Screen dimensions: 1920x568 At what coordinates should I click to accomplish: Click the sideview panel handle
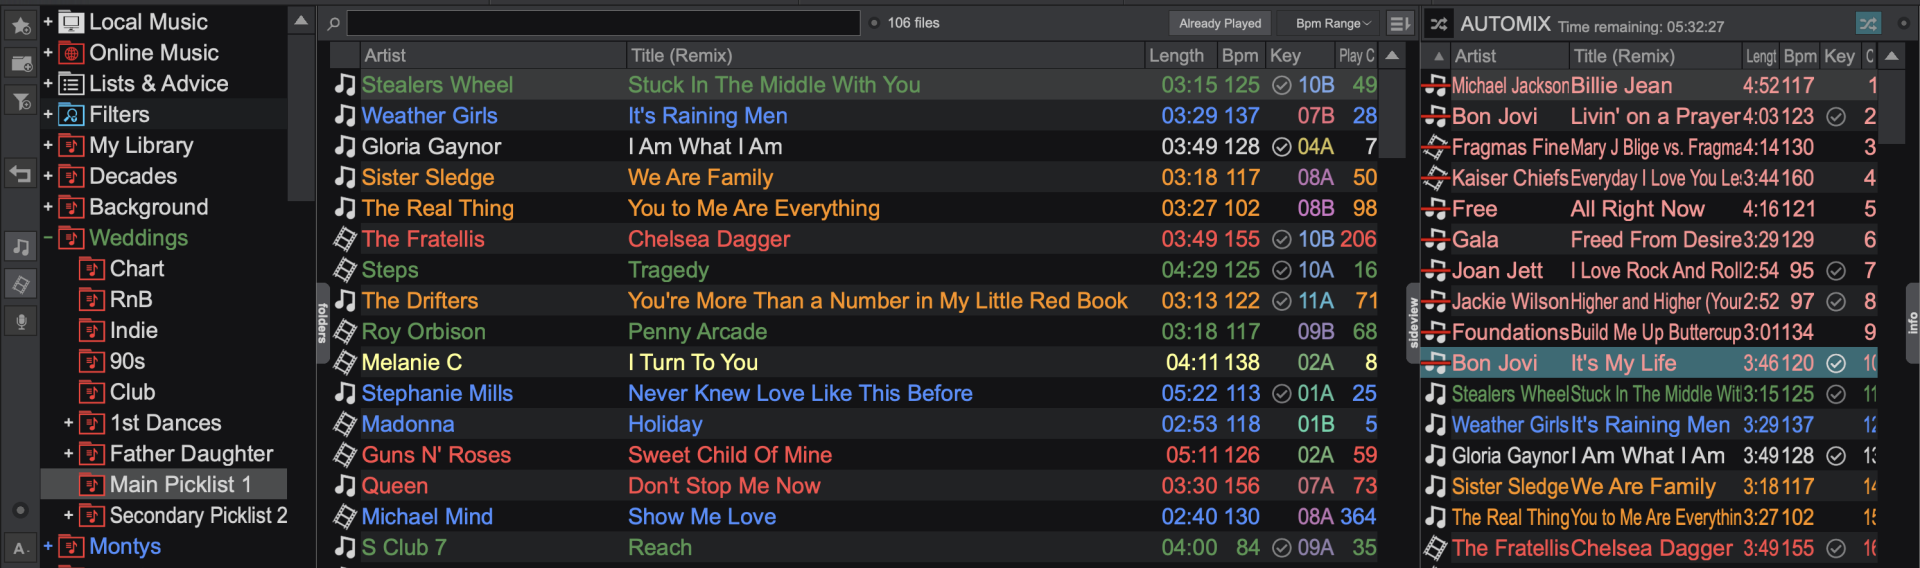(1413, 322)
